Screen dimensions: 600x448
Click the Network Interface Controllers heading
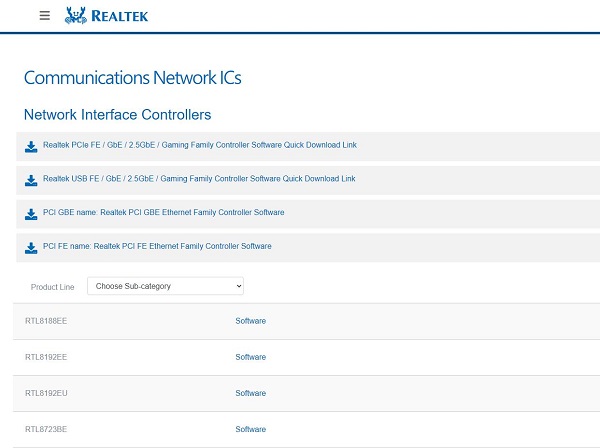point(117,115)
